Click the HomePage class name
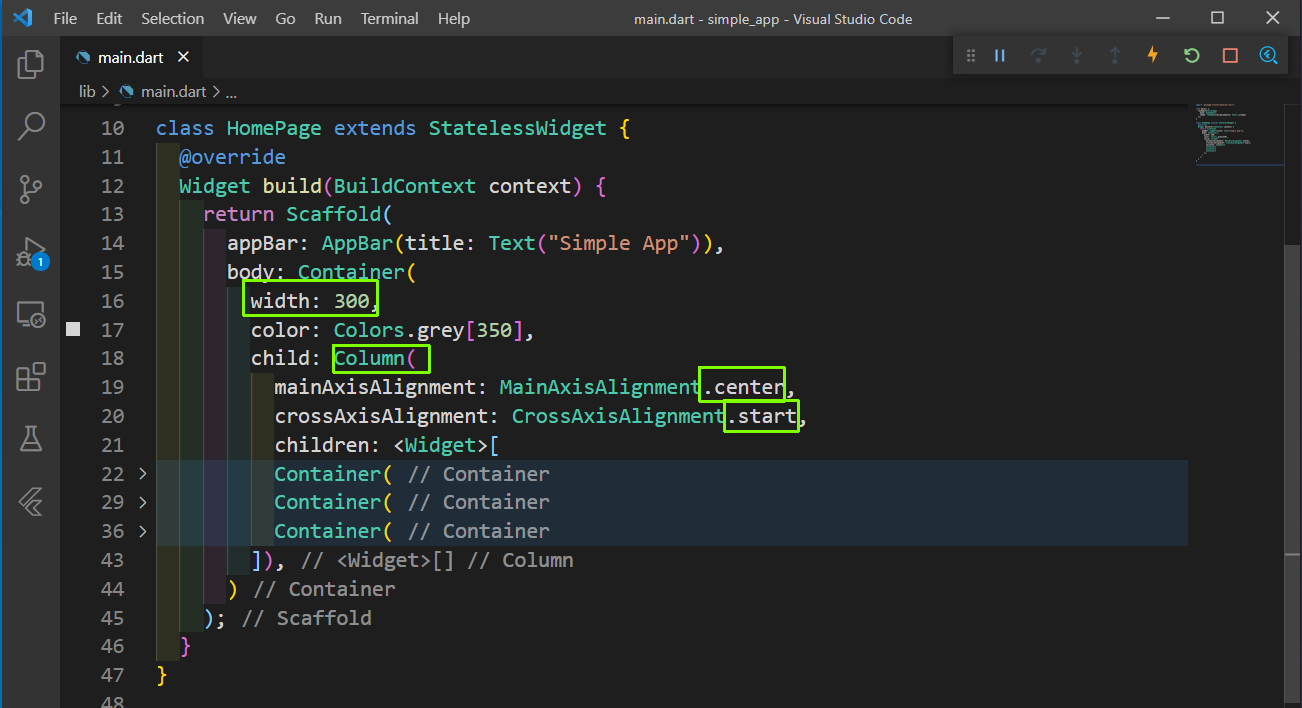 pyautogui.click(x=274, y=128)
